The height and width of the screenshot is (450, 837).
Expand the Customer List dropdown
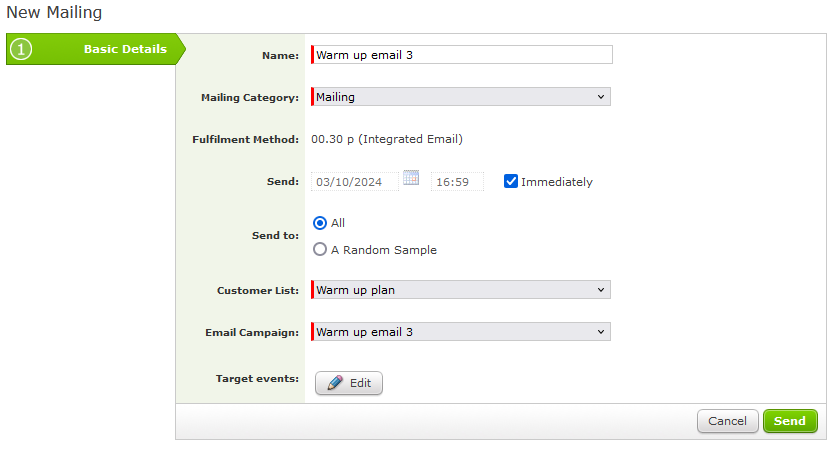coord(461,290)
